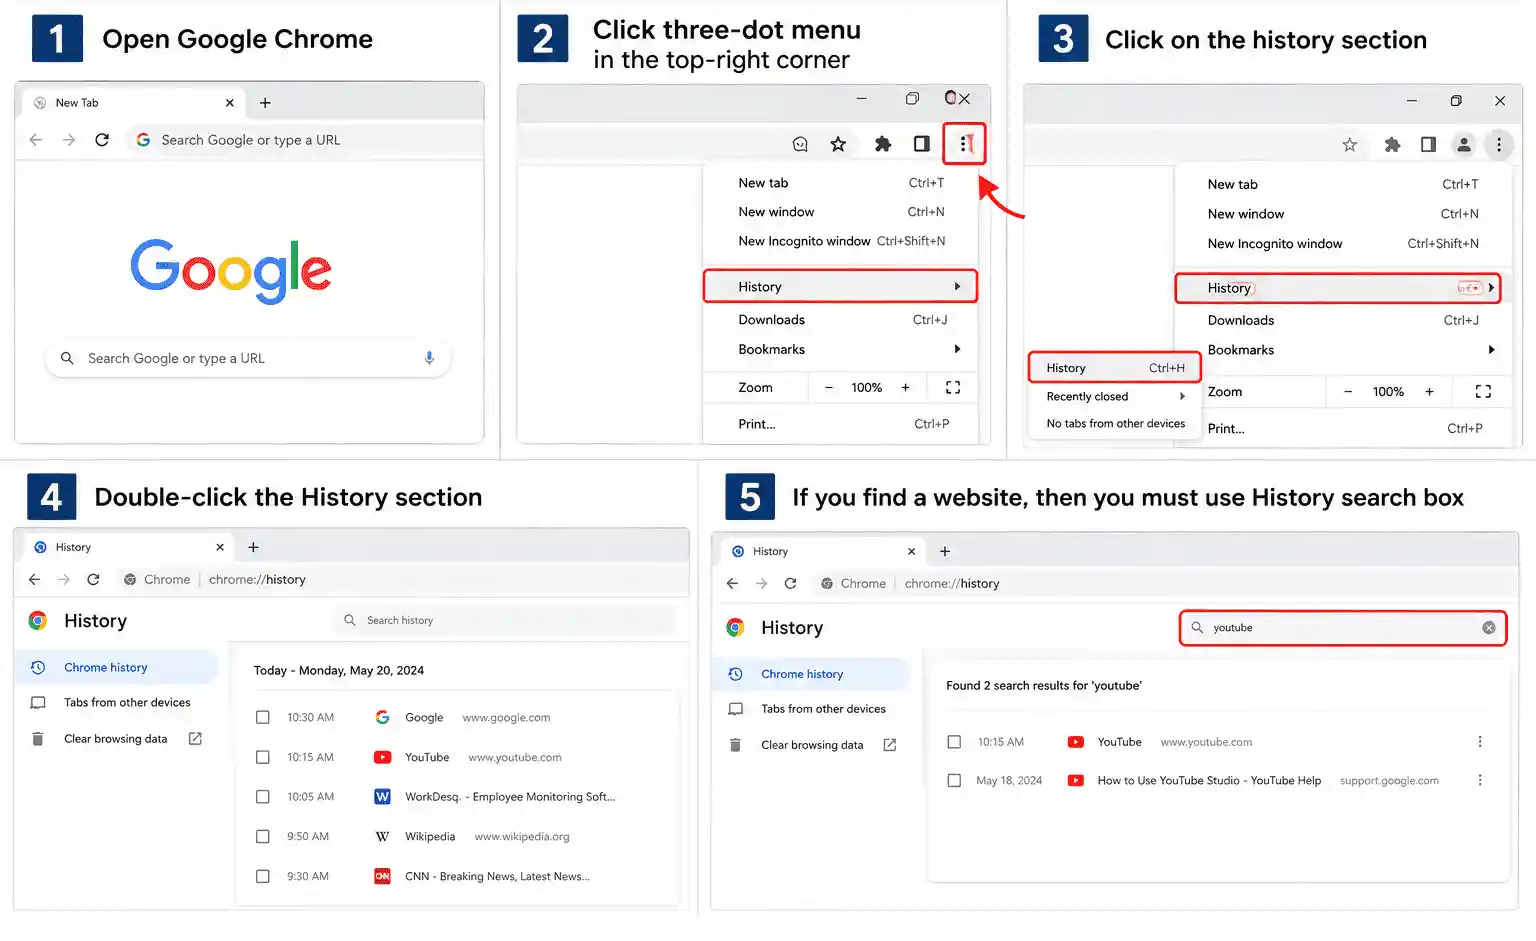Image resolution: width=1536 pixels, height=941 pixels.
Task: Check the May 18, 2024 result checkbox
Action: point(954,780)
